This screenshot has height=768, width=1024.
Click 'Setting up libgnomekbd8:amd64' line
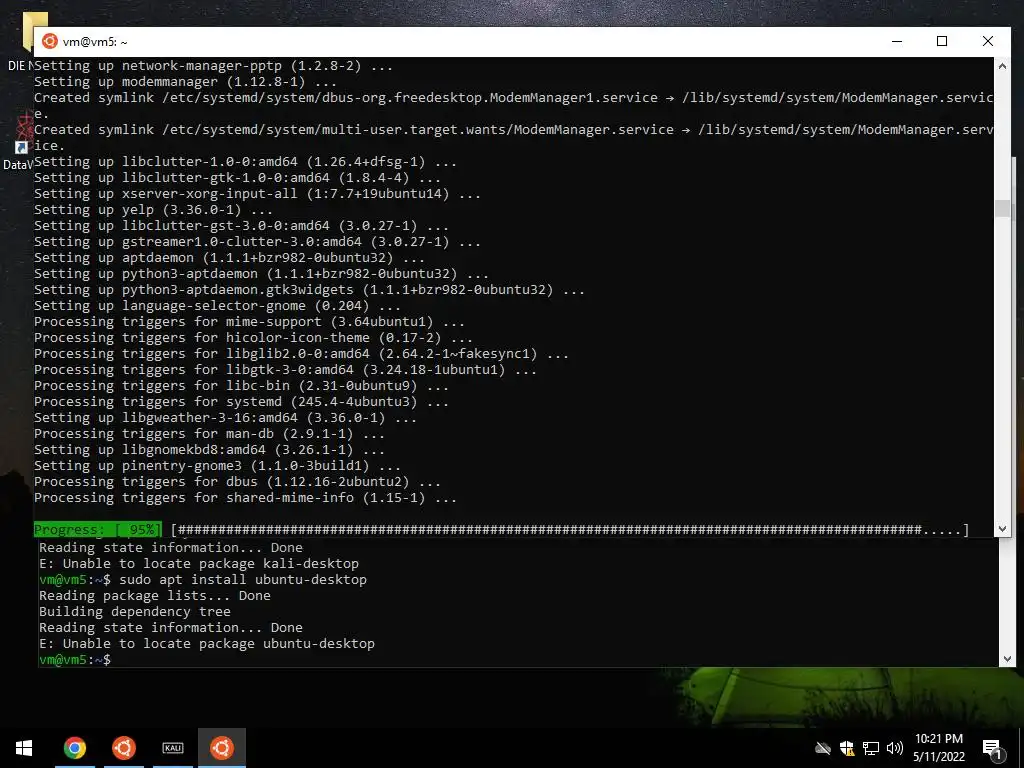point(209,450)
